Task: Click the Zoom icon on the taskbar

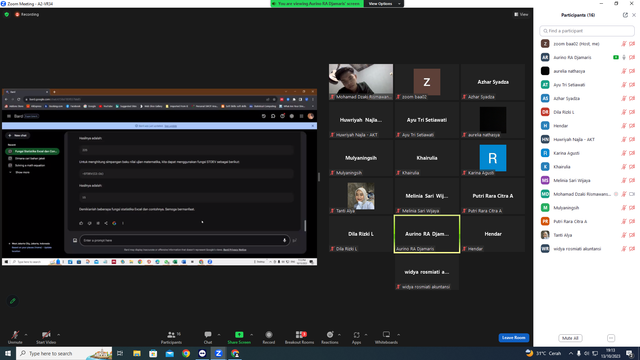Action: [x=219, y=353]
